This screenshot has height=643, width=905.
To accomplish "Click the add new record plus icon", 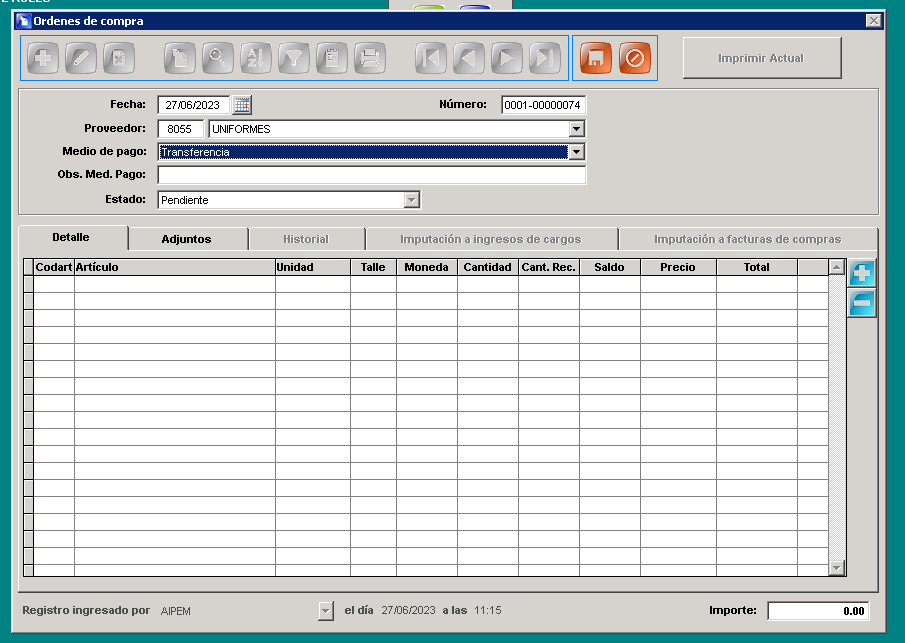I will (43, 58).
